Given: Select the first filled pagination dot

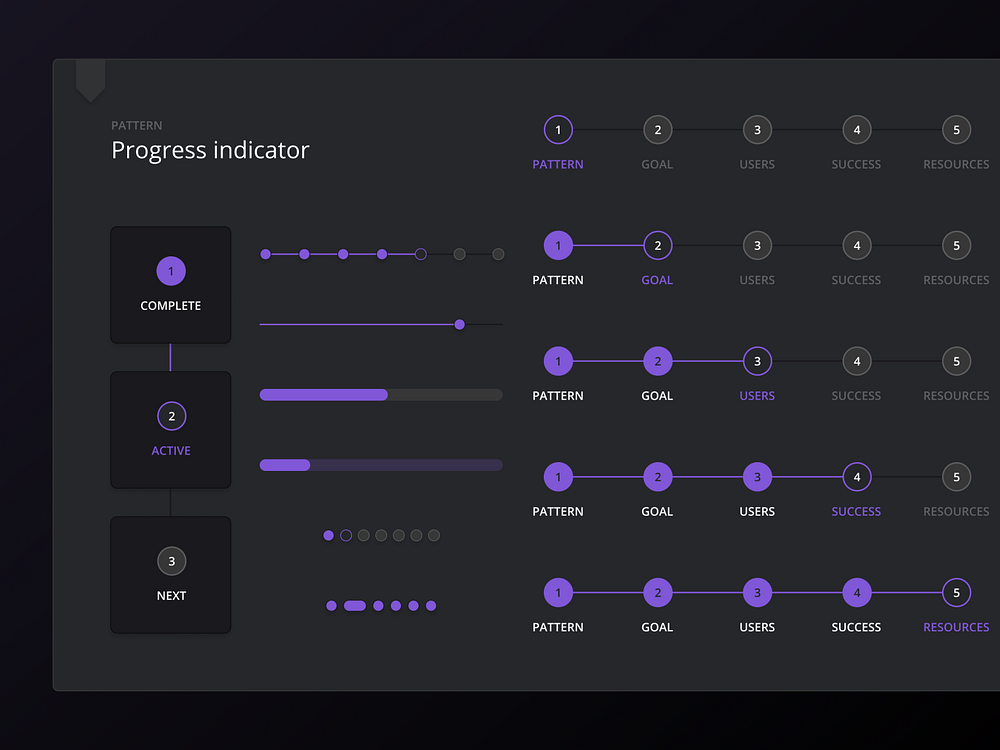Looking at the screenshot, I should click(x=328, y=535).
